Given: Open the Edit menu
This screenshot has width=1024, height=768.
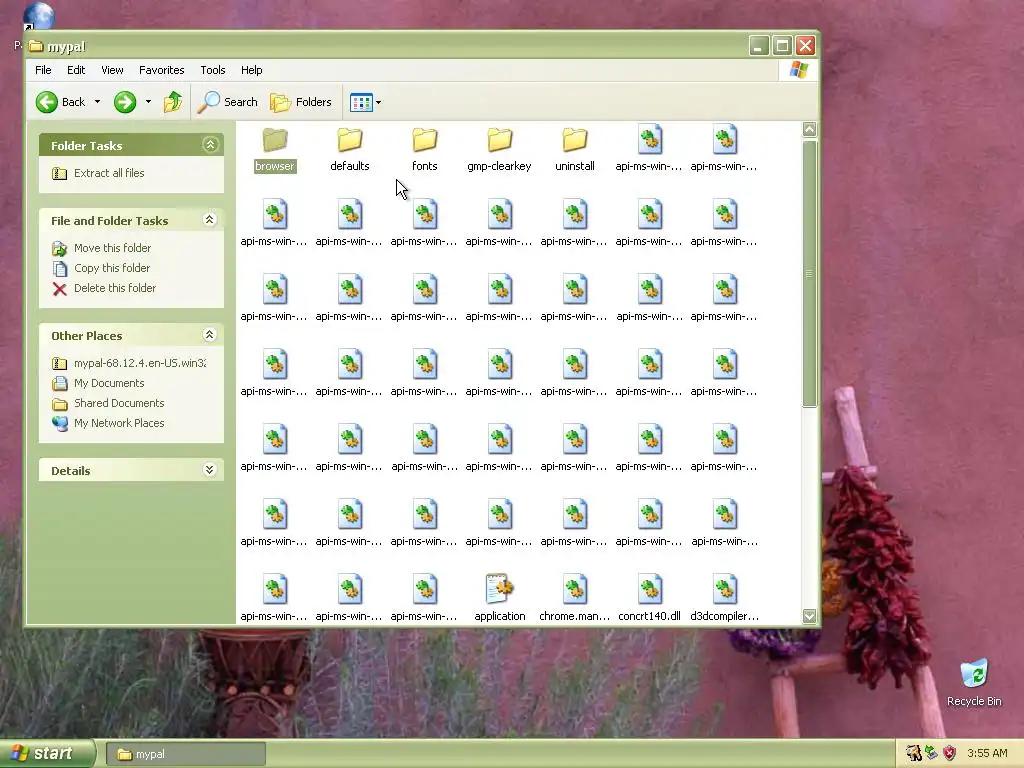Looking at the screenshot, I should tap(76, 70).
